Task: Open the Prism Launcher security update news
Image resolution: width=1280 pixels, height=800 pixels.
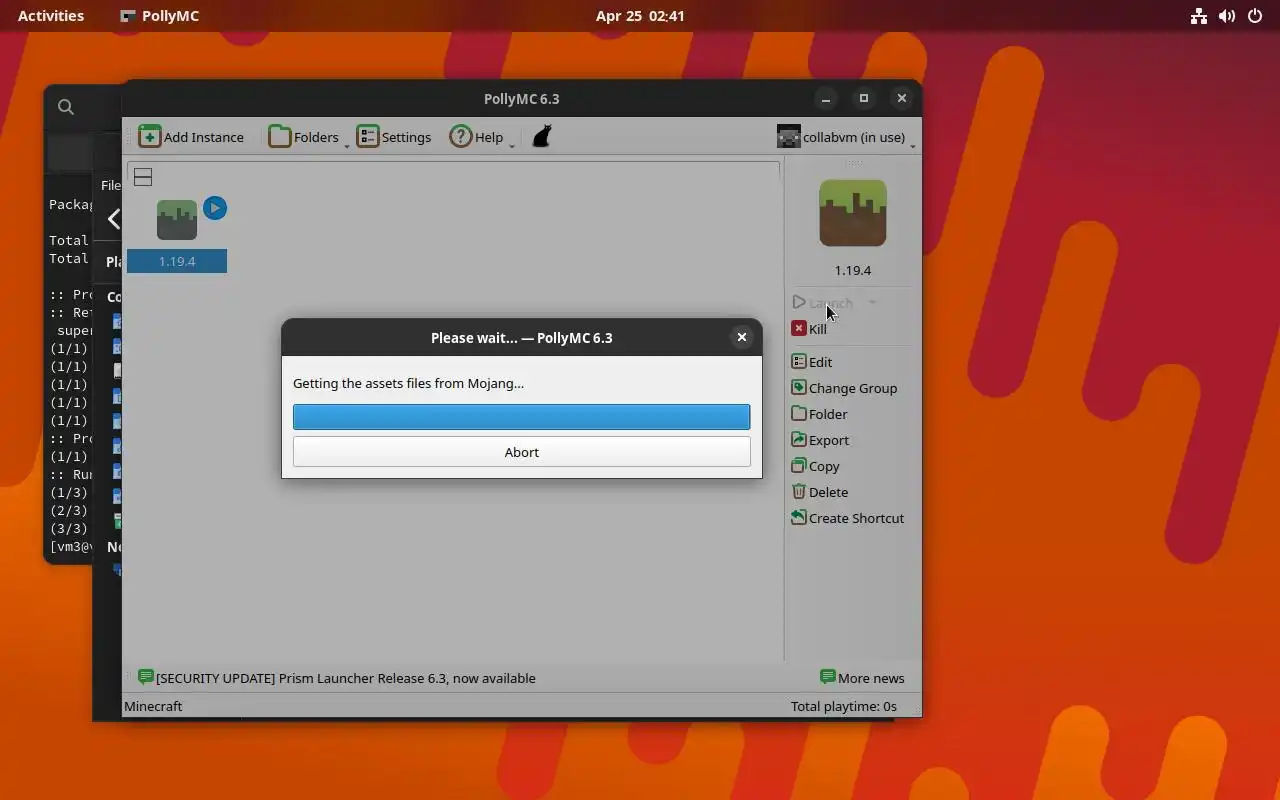Action: (x=337, y=678)
